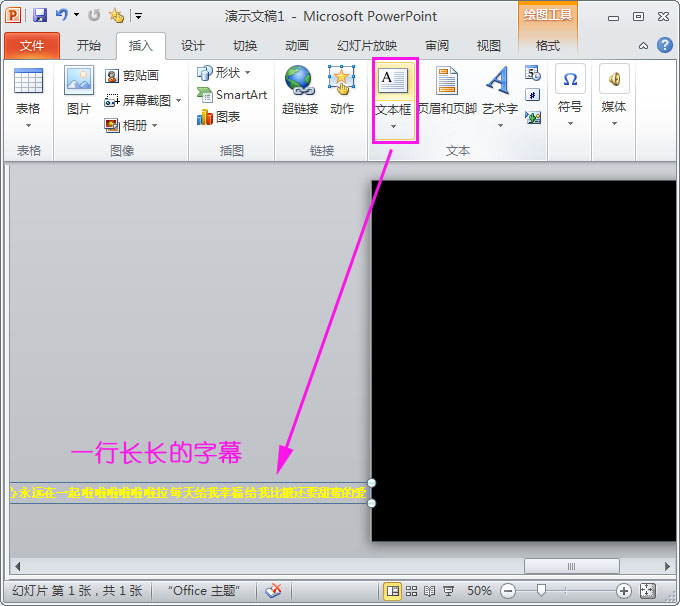Insert a 图片 (Picture)
The width and height of the screenshot is (680, 606).
tap(78, 91)
